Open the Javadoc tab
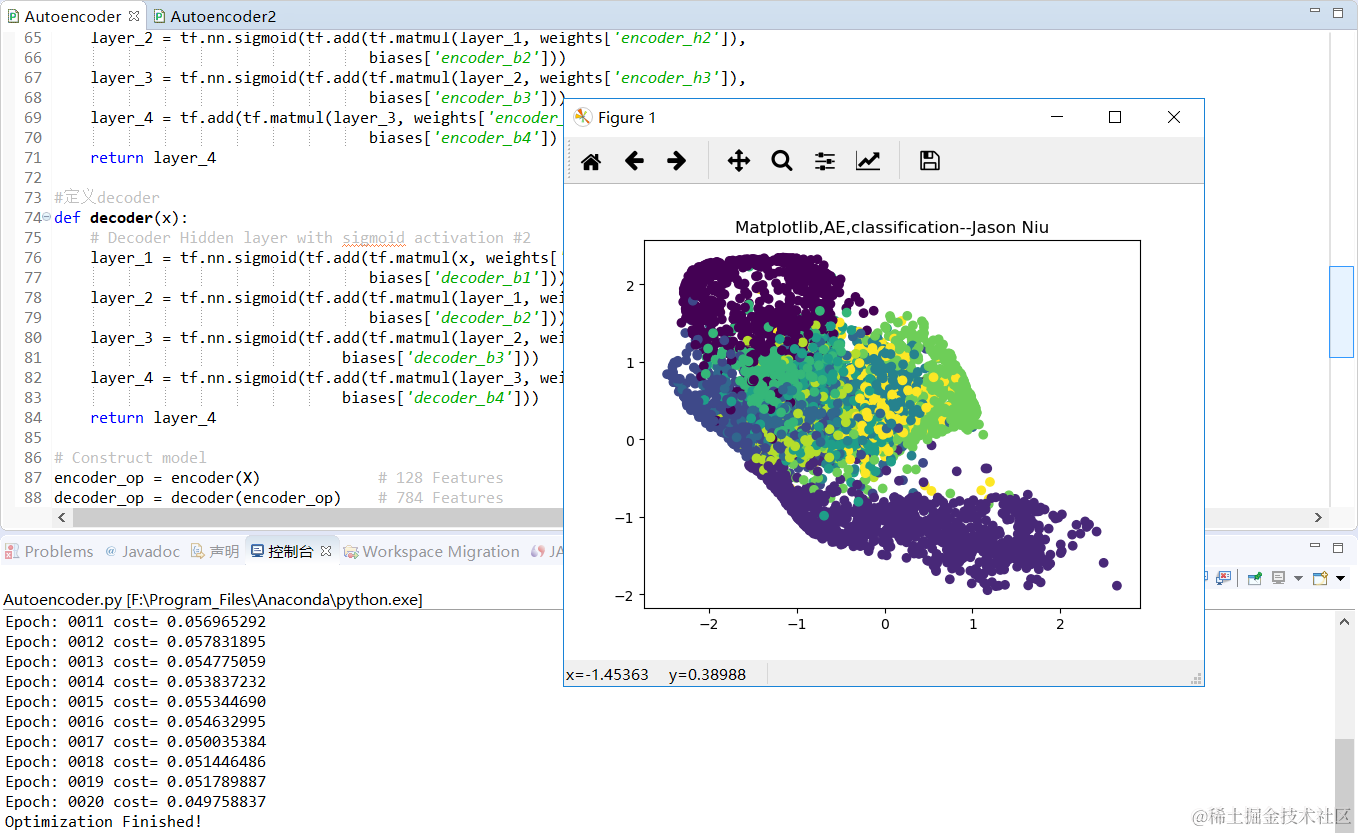Image resolution: width=1358 pixels, height=833 pixels. coord(143,551)
